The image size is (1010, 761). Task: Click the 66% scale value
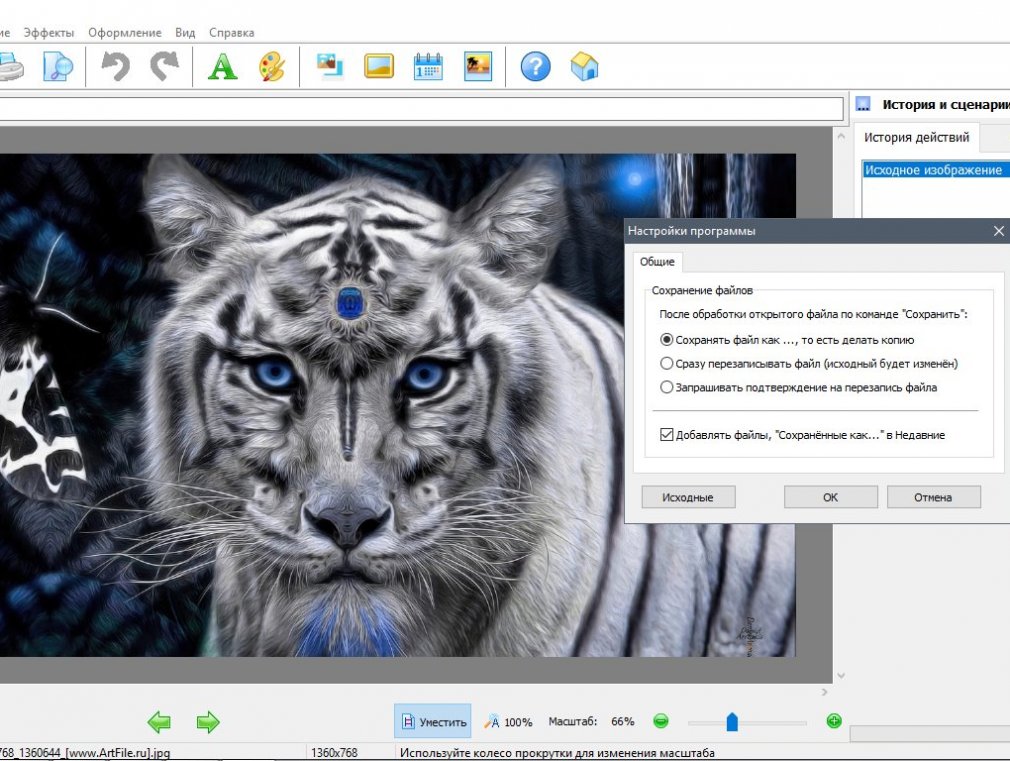click(622, 722)
